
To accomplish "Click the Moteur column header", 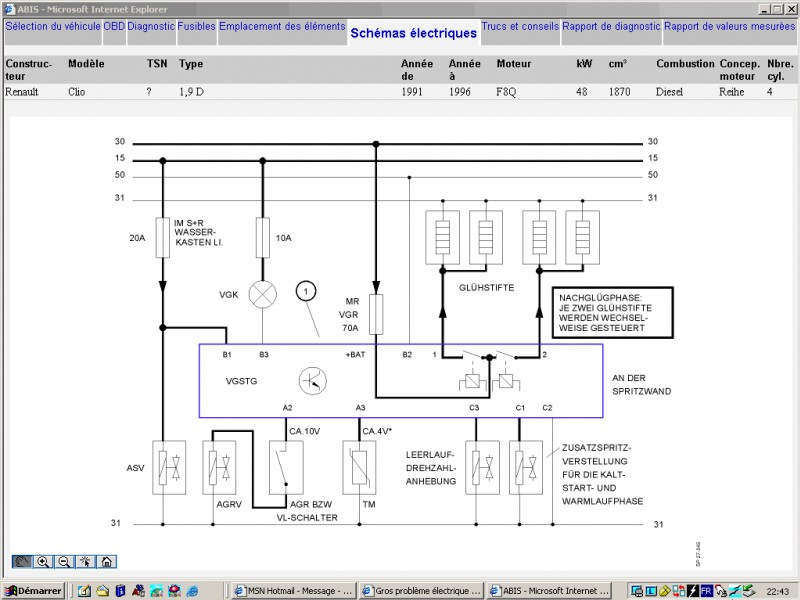I will (514, 64).
